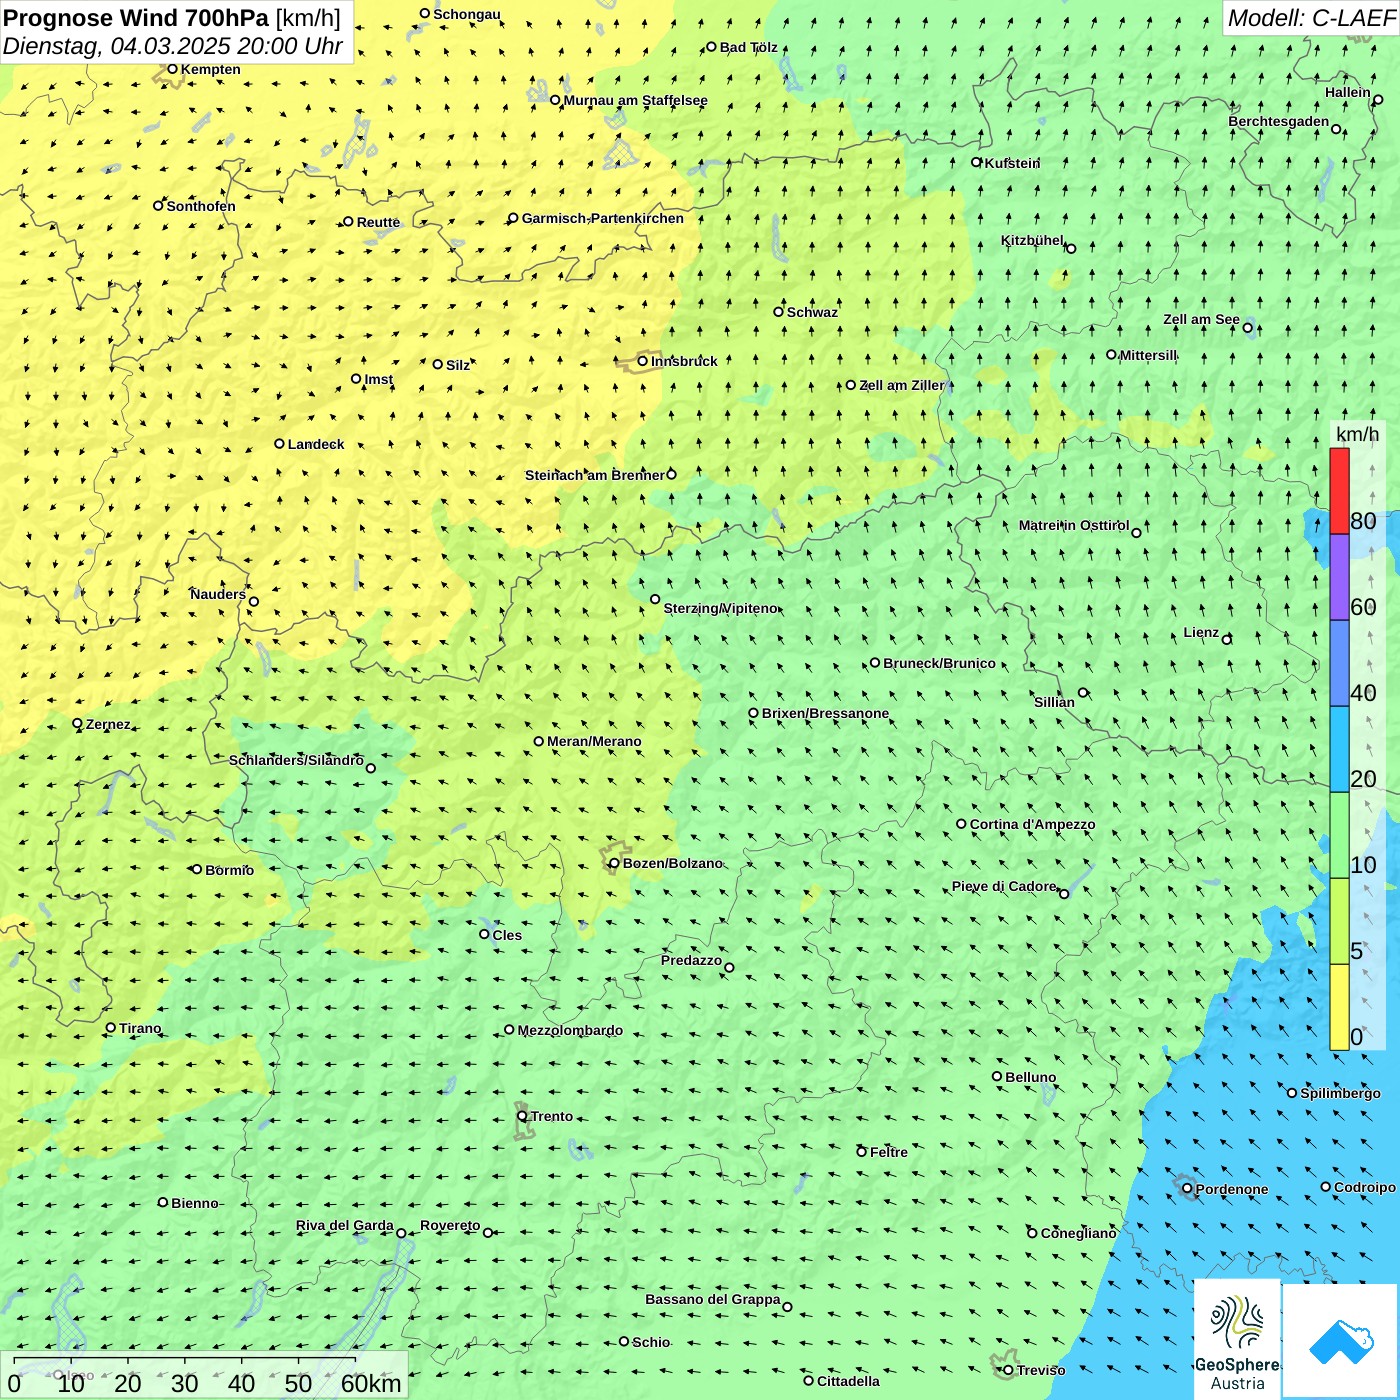Click the 'Codroipo' label
The height and width of the screenshot is (1400, 1400).
[x=1365, y=1187]
